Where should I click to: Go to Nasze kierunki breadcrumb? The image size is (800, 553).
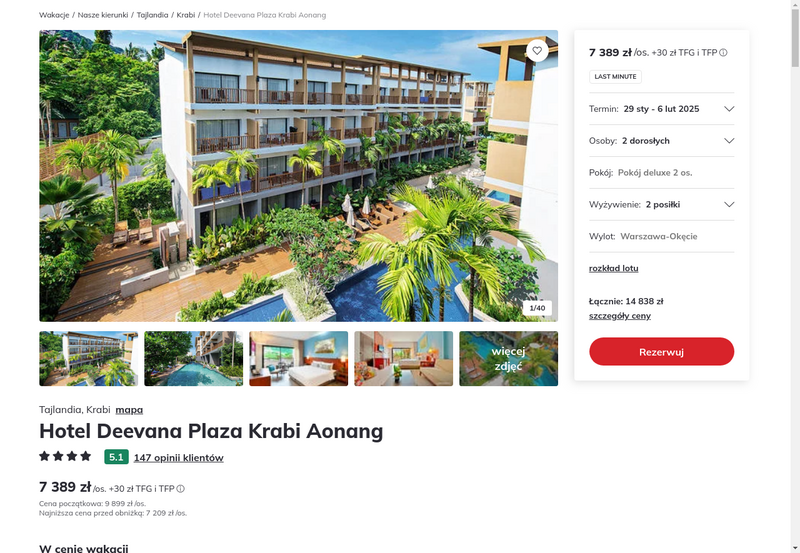(103, 15)
